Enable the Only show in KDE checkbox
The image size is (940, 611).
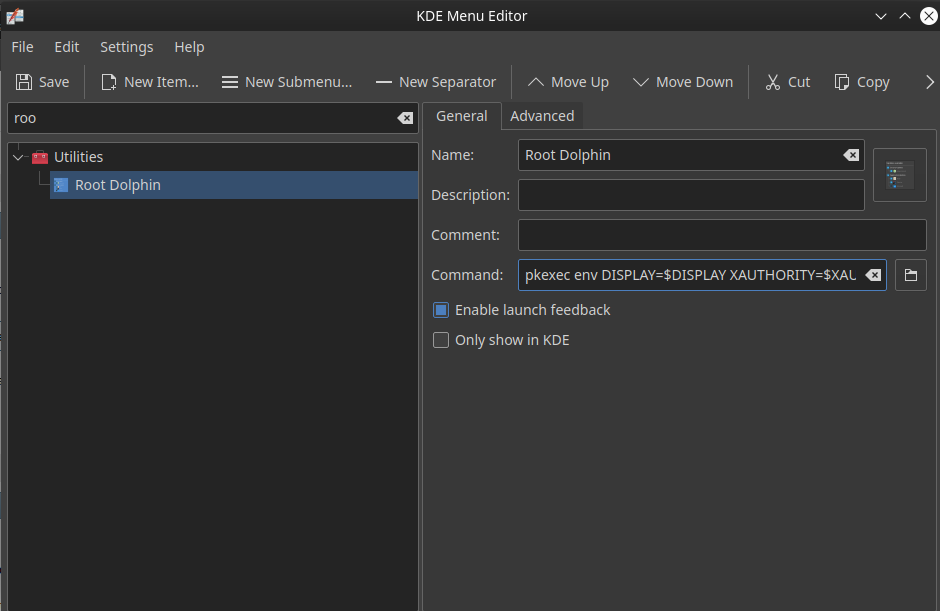point(441,340)
